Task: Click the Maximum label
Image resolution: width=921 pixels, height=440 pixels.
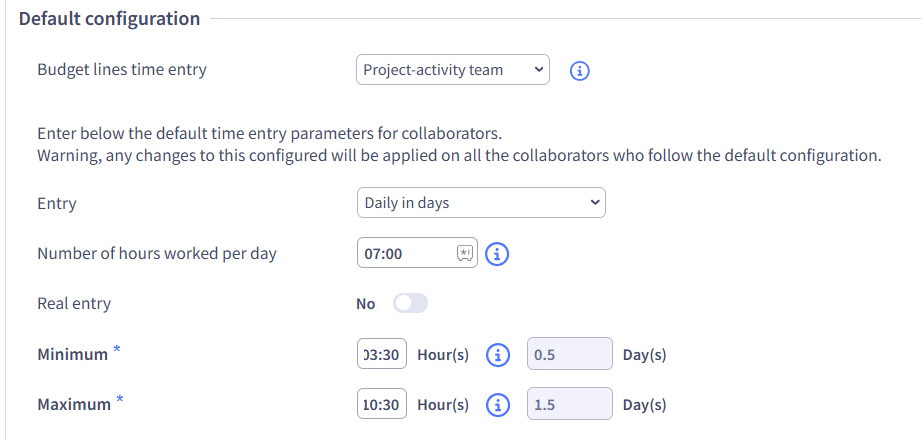Action: (x=73, y=405)
